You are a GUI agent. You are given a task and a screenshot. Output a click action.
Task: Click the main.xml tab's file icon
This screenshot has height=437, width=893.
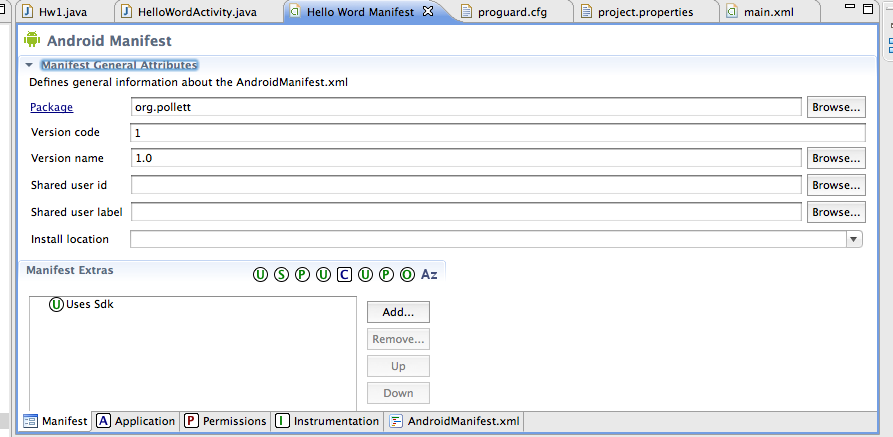[x=732, y=11]
